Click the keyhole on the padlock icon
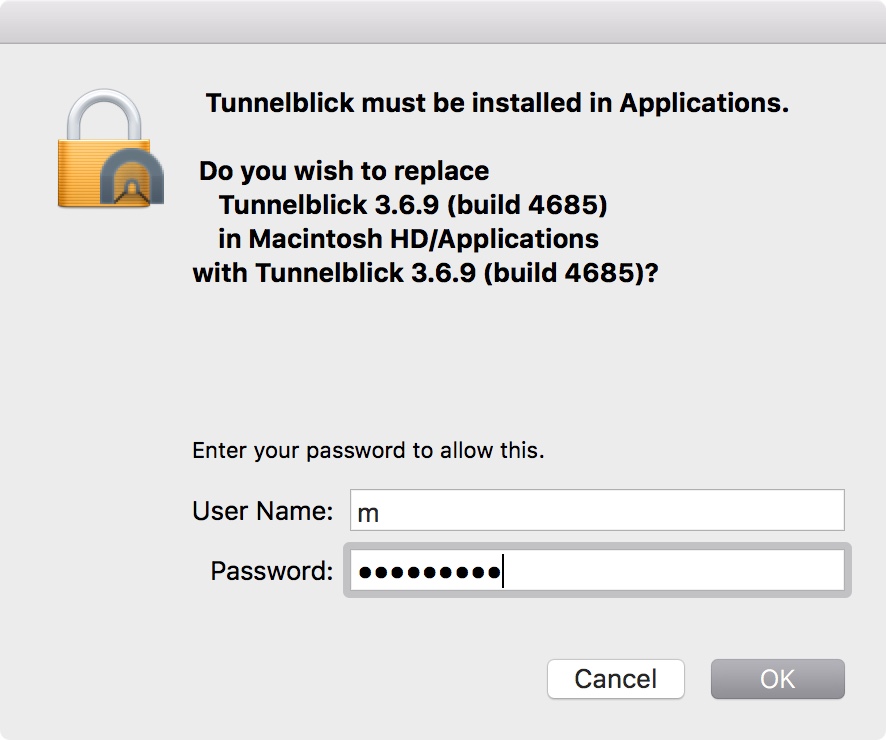886x740 pixels. click(x=130, y=188)
